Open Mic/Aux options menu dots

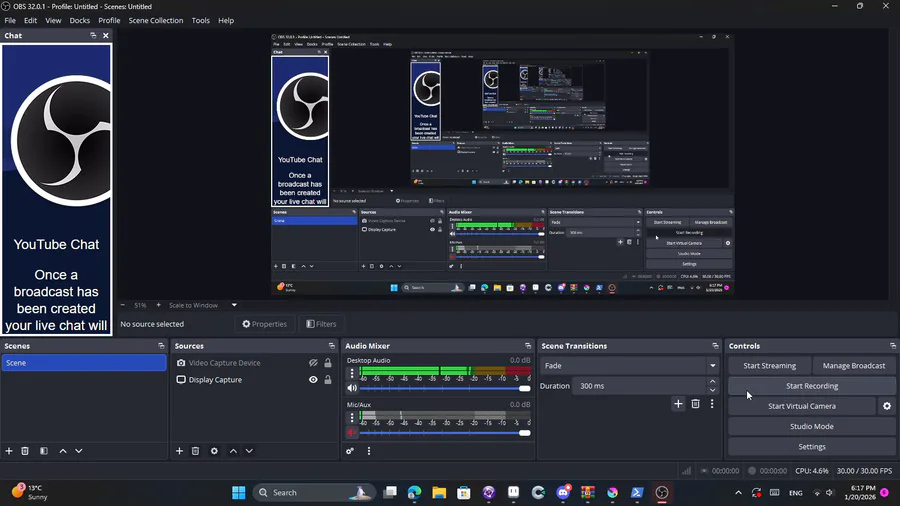point(352,417)
